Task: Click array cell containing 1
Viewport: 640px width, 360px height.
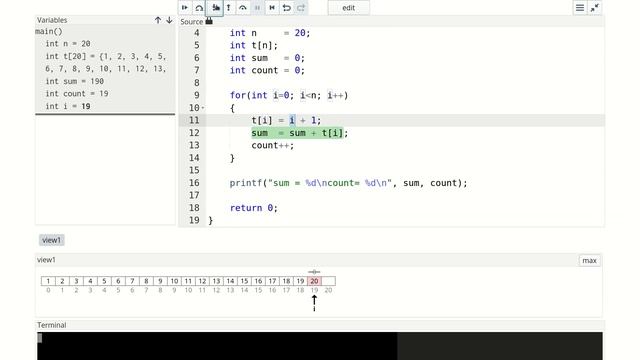Action: point(48,281)
